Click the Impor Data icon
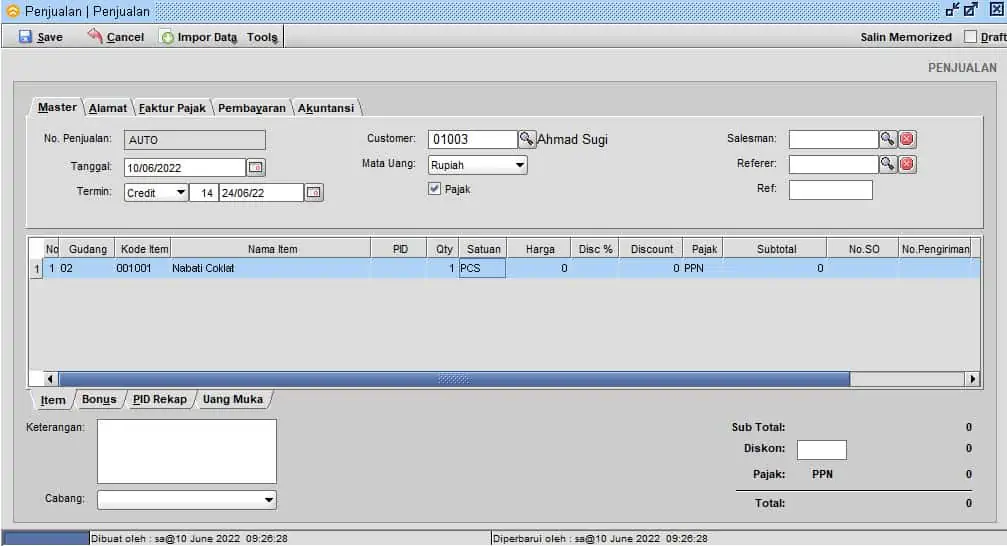The image size is (1007, 546). tap(168, 37)
